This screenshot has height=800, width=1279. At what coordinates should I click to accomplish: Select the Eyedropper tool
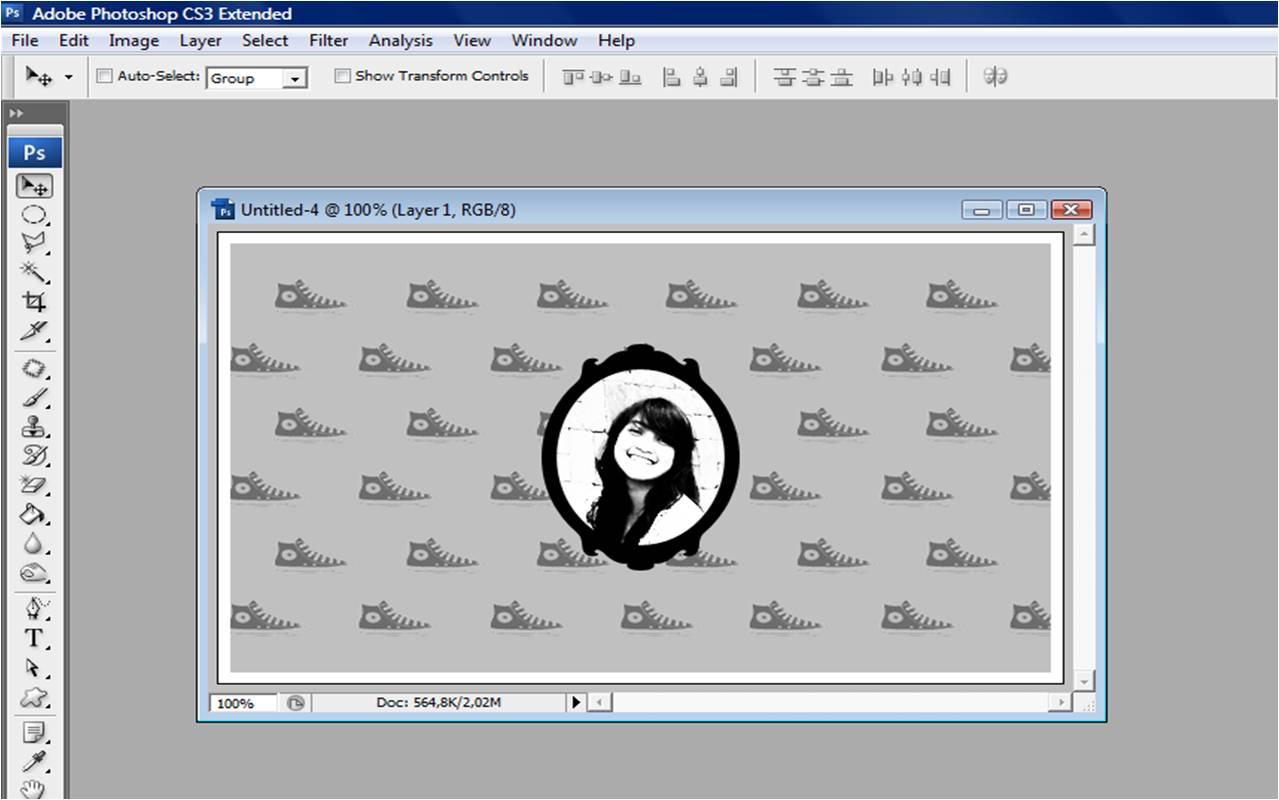click(x=34, y=762)
